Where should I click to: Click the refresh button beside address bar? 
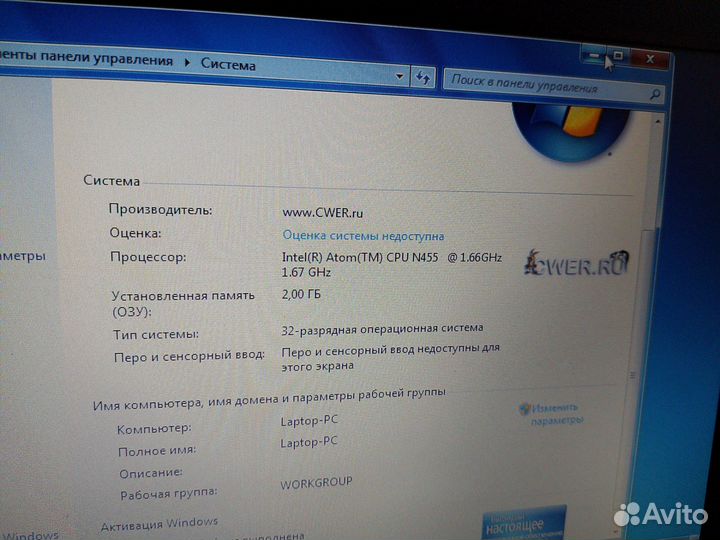tap(422, 78)
